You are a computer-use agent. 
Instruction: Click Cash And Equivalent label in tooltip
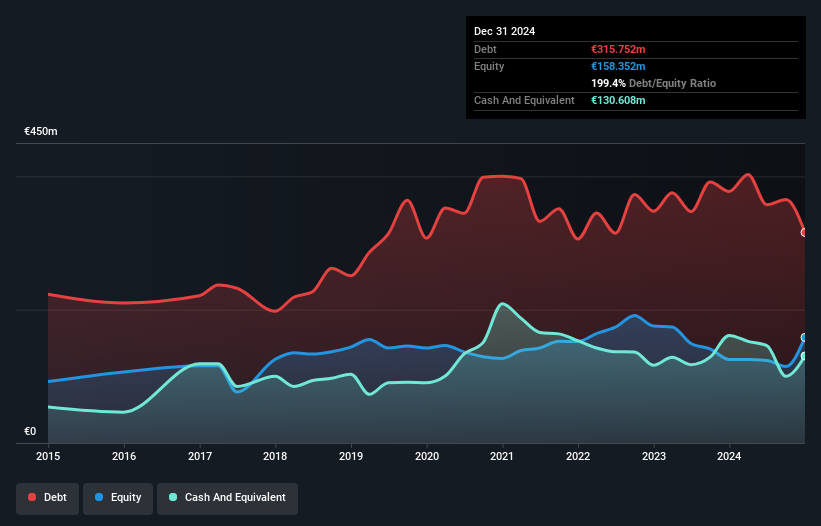click(524, 100)
